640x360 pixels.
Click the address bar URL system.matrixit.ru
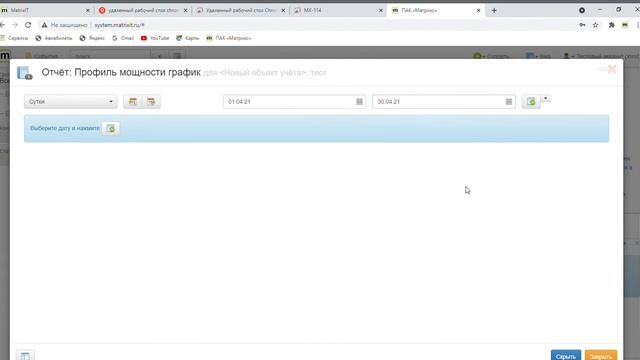coord(119,25)
